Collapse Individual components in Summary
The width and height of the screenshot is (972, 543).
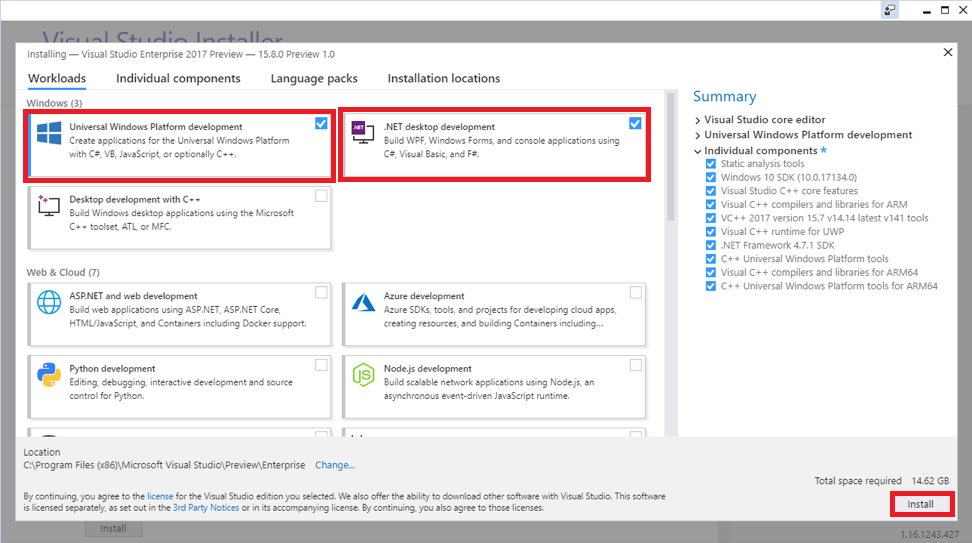point(698,151)
